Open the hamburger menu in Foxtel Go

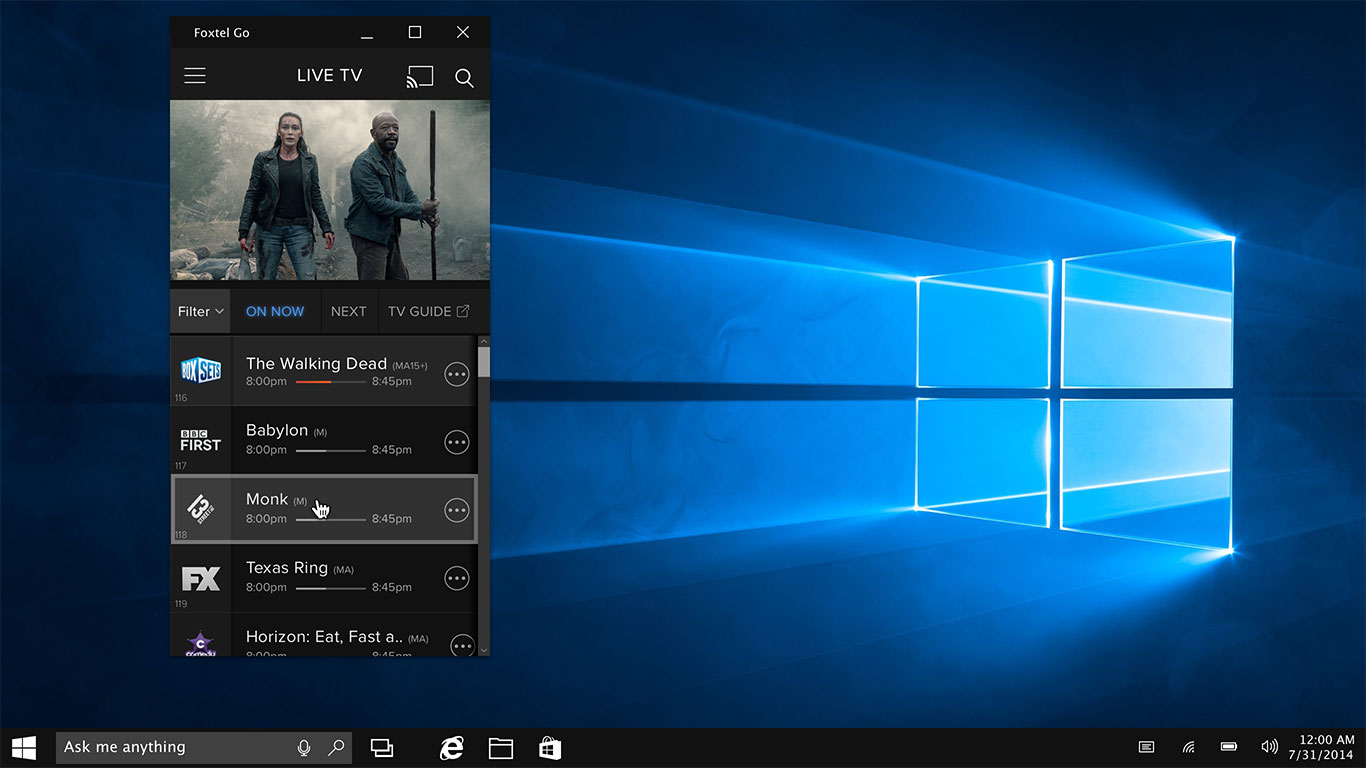pyautogui.click(x=195, y=76)
